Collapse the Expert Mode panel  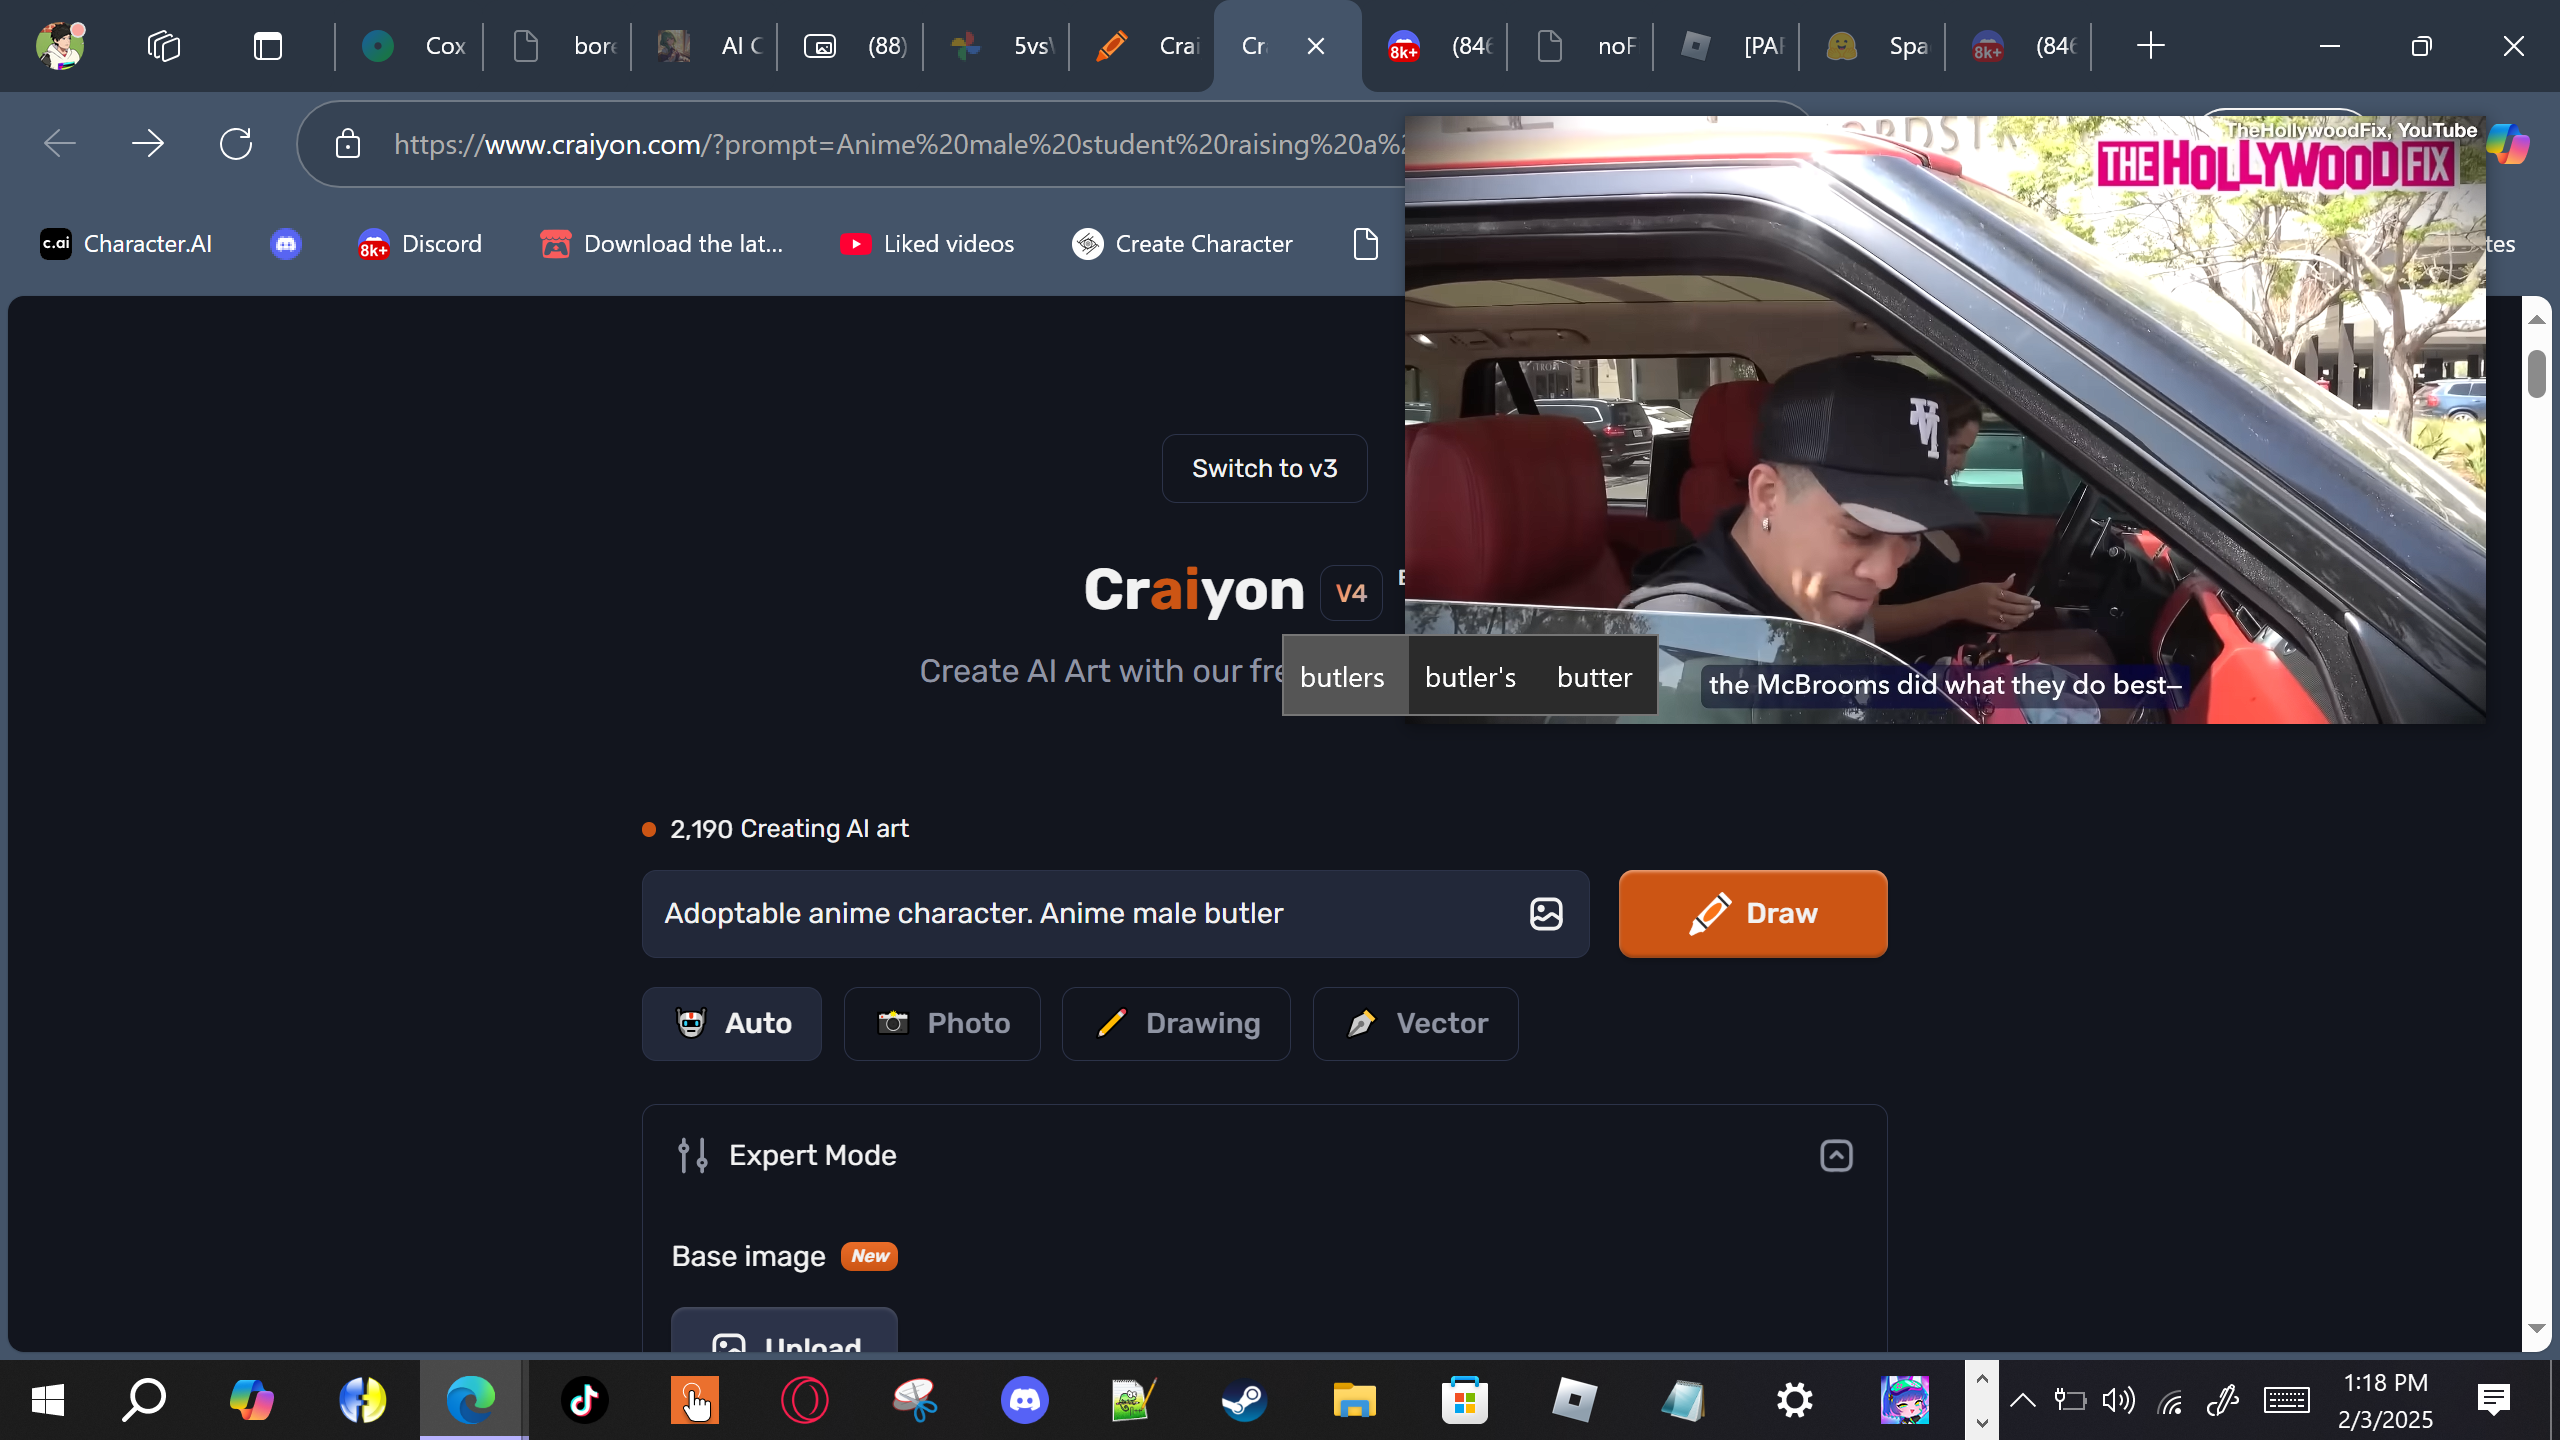pyautogui.click(x=1836, y=1155)
